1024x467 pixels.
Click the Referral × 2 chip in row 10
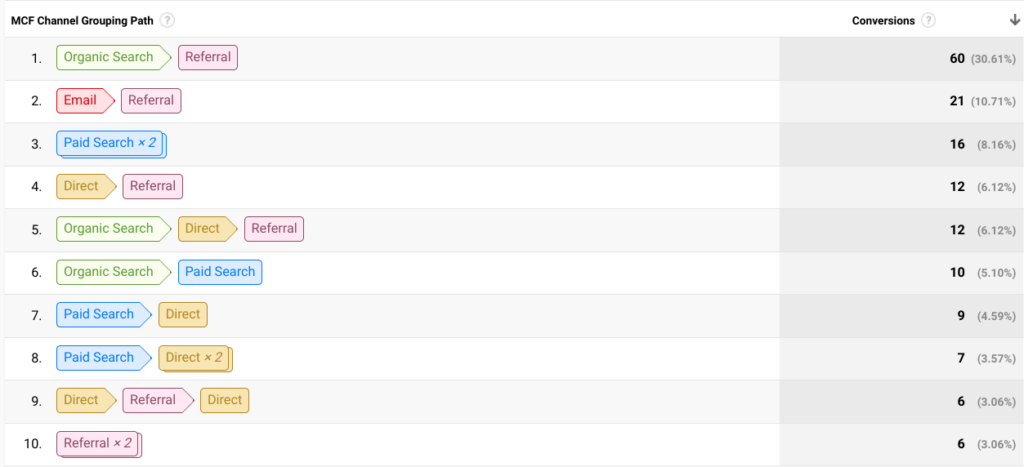click(98, 443)
